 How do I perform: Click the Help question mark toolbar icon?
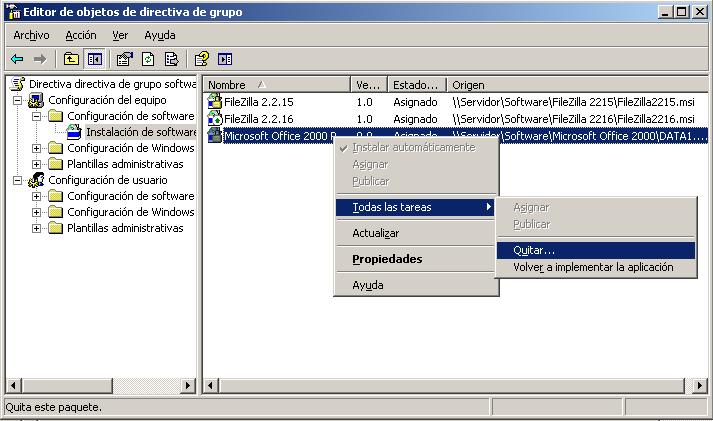coord(202,59)
